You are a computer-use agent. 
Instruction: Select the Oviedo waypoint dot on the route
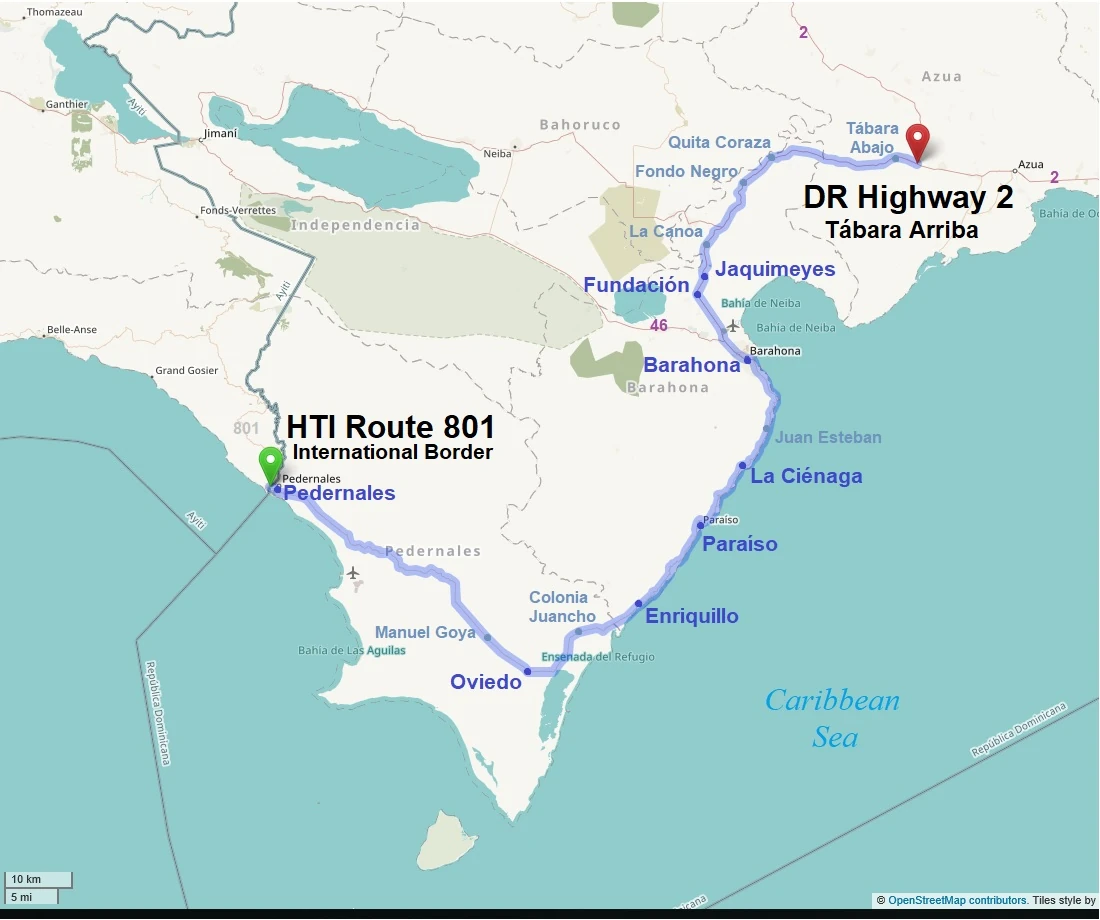(527, 671)
